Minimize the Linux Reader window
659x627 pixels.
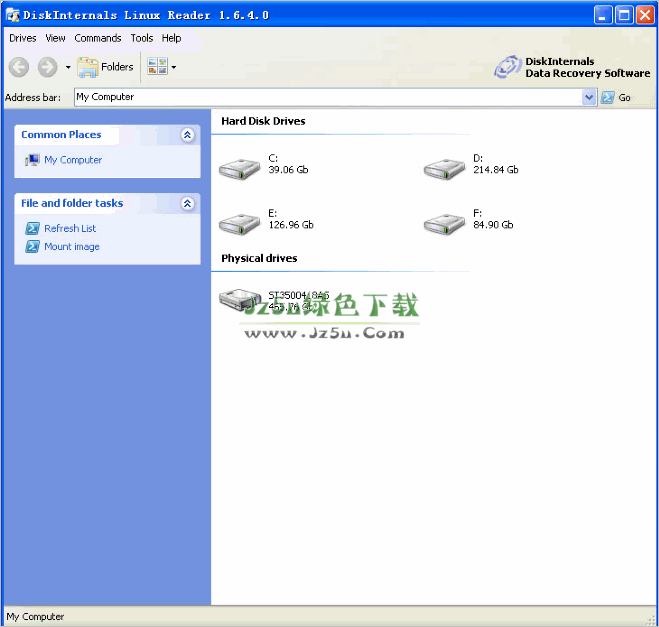click(603, 16)
